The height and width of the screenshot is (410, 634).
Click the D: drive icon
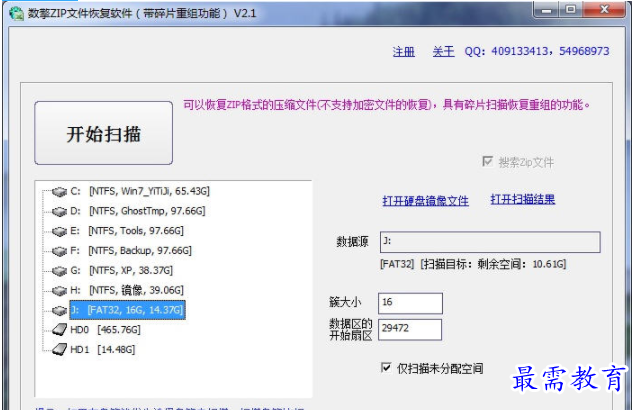(x=59, y=211)
